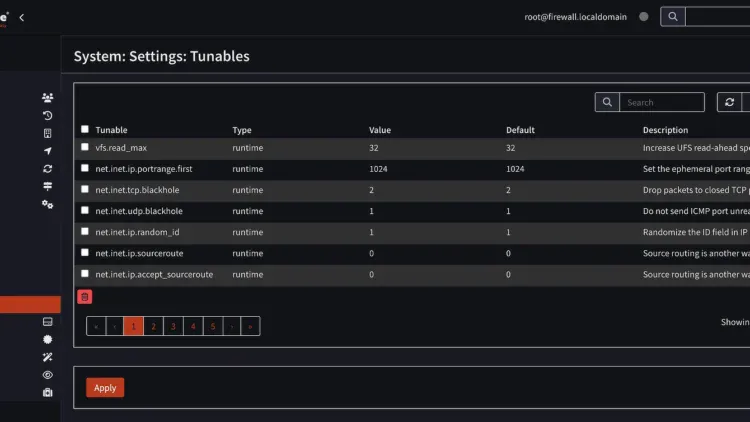The height and width of the screenshot is (422, 750).
Task: Click the grey status dot beside root@firewall.localdomain
Action: [644, 17]
